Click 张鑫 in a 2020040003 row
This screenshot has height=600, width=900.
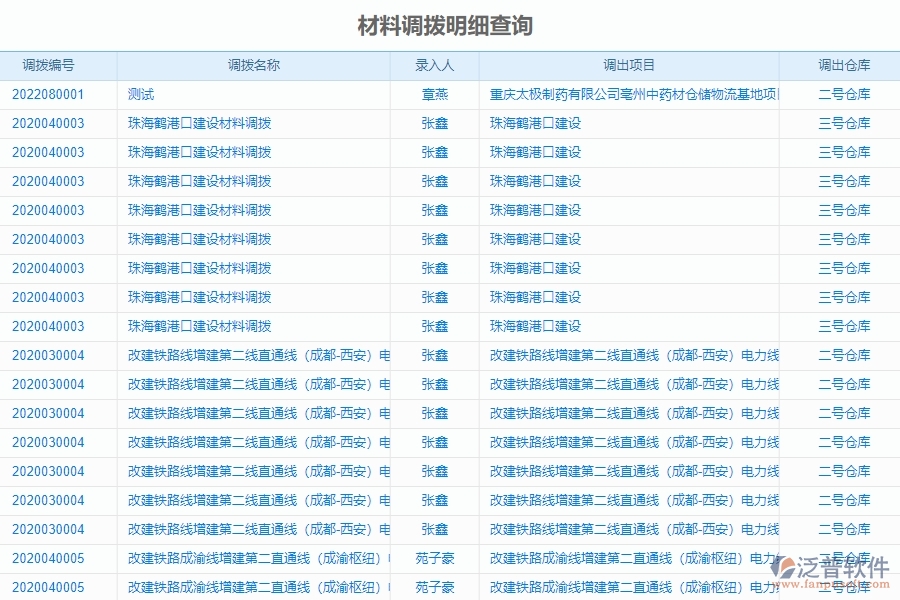(433, 123)
